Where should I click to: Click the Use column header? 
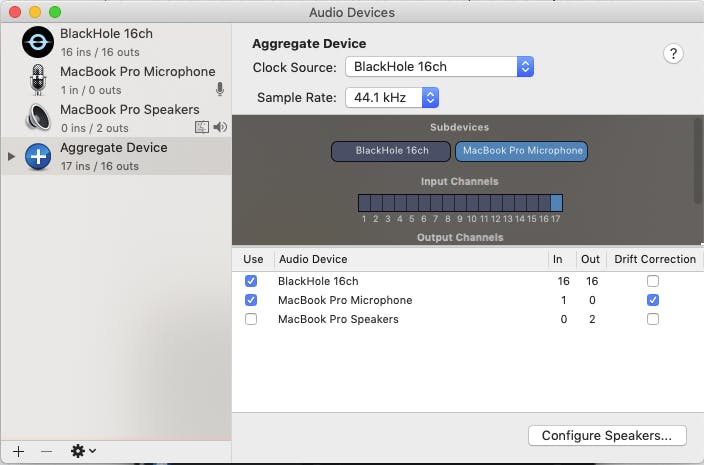[x=253, y=259]
